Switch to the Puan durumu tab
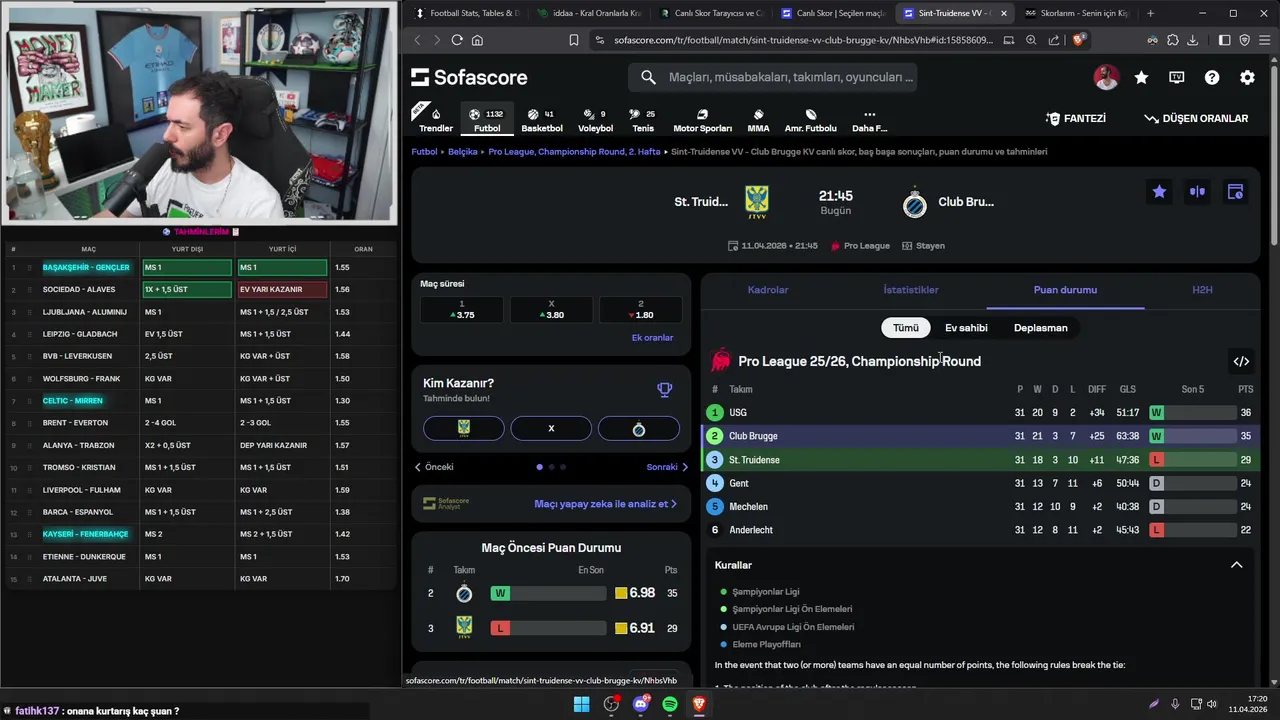Image resolution: width=1280 pixels, height=720 pixels. [1065, 290]
